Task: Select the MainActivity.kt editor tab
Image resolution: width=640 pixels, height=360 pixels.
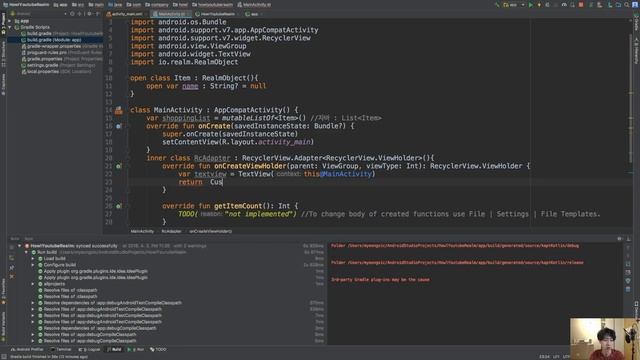Action: 171,14
